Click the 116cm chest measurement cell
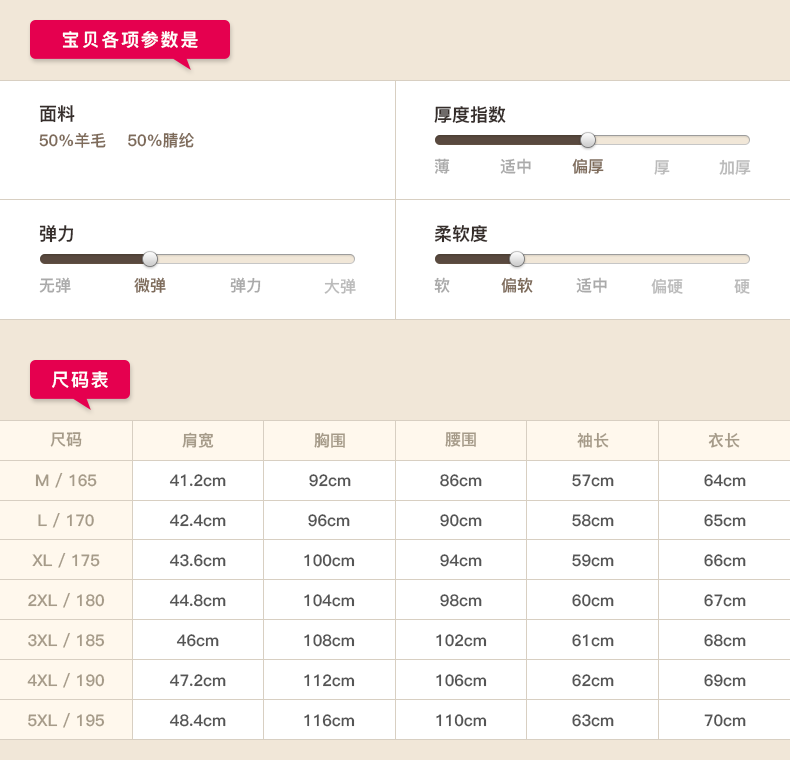Viewport: 790px width, 760px height. coord(329,720)
